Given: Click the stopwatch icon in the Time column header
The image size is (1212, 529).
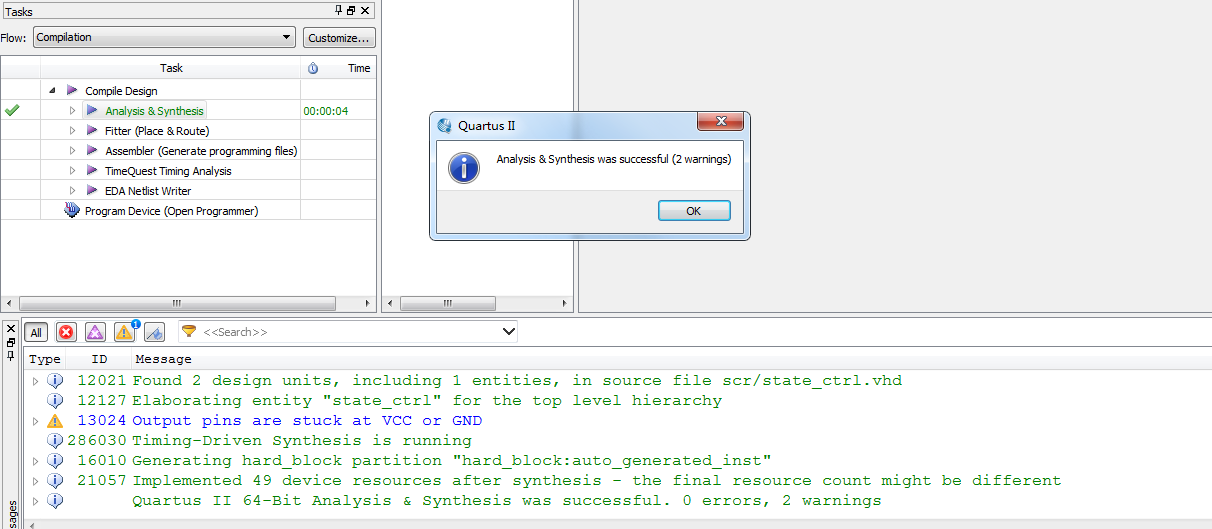Looking at the screenshot, I should coord(313,68).
